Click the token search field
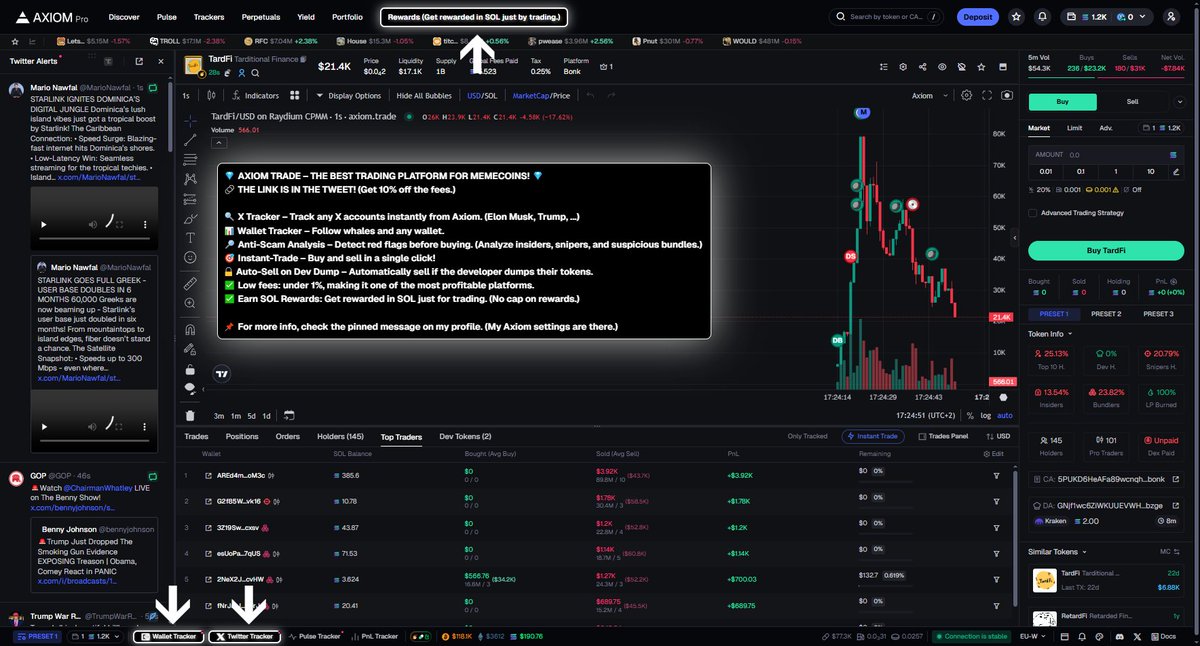Screen dimensions: 1200x646 pos(886,17)
